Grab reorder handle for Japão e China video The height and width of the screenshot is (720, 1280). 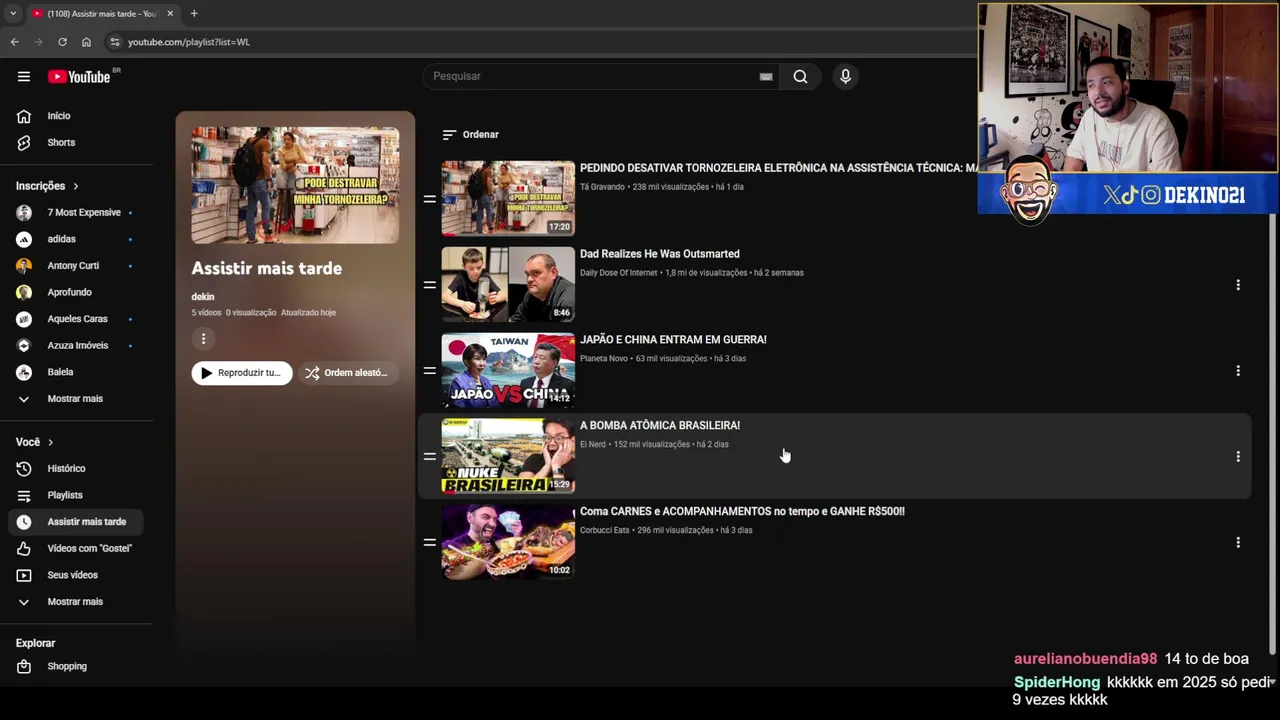[429, 371]
